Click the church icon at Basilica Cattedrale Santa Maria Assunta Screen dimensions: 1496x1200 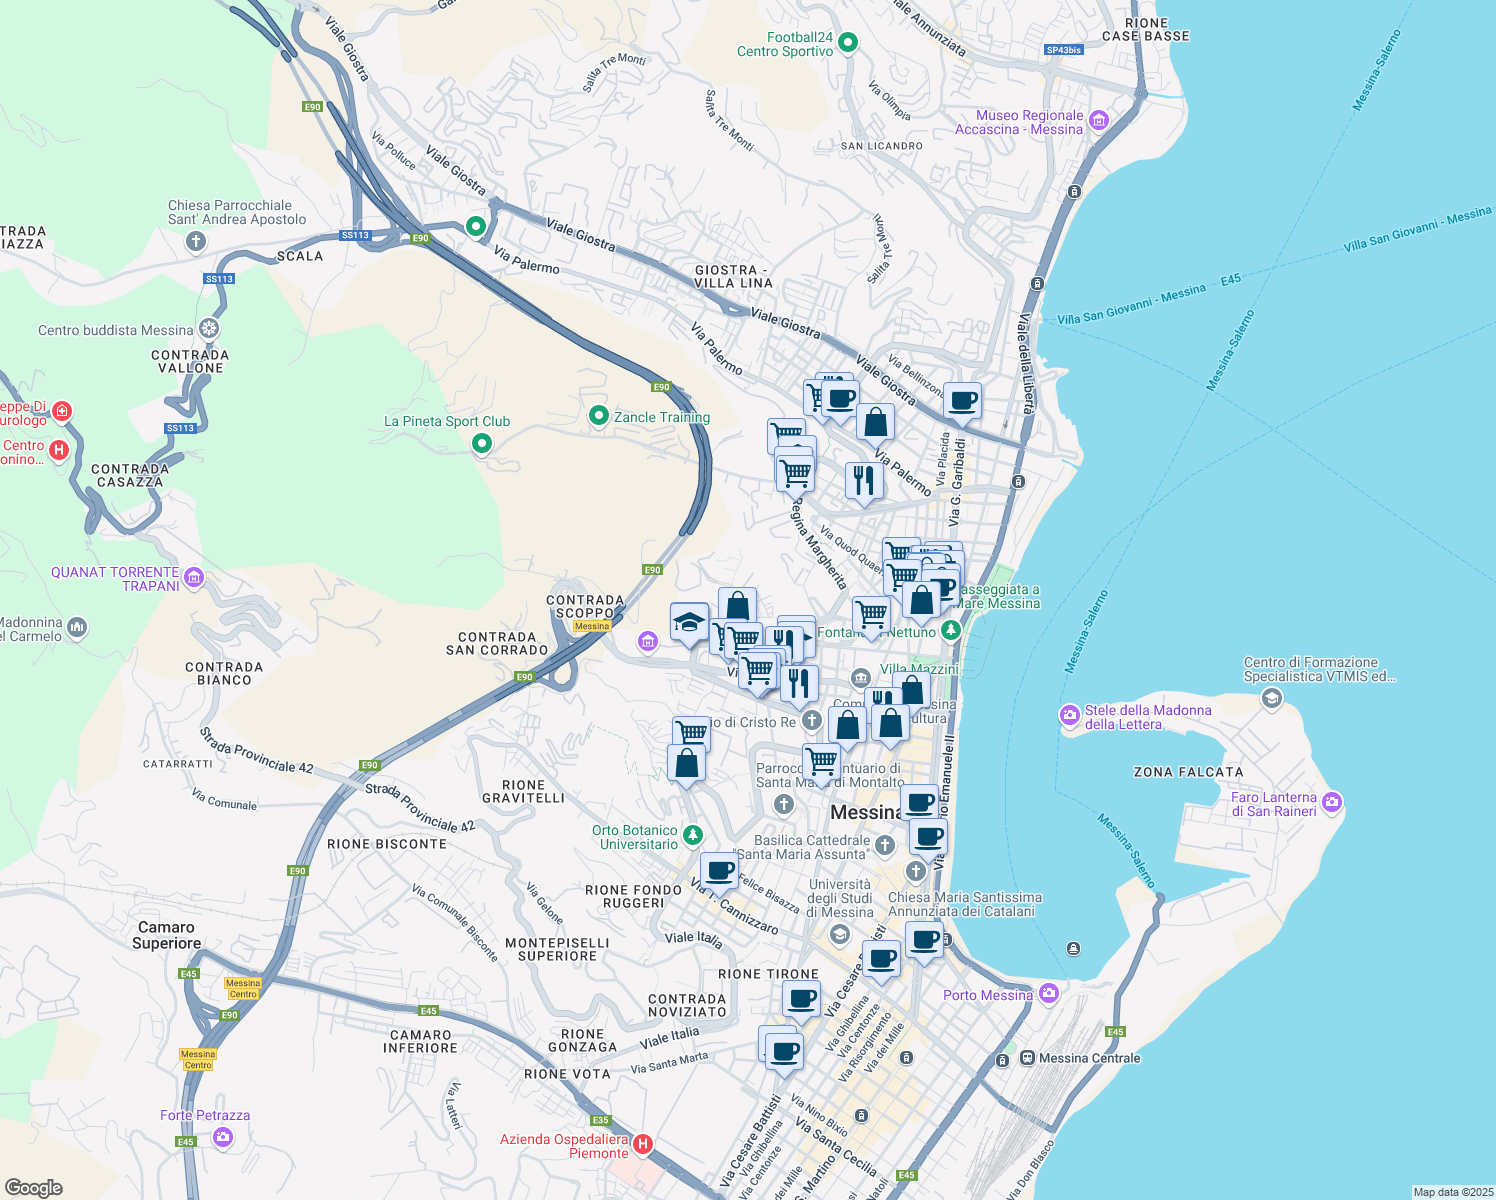pyautogui.click(x=883, y=847)
